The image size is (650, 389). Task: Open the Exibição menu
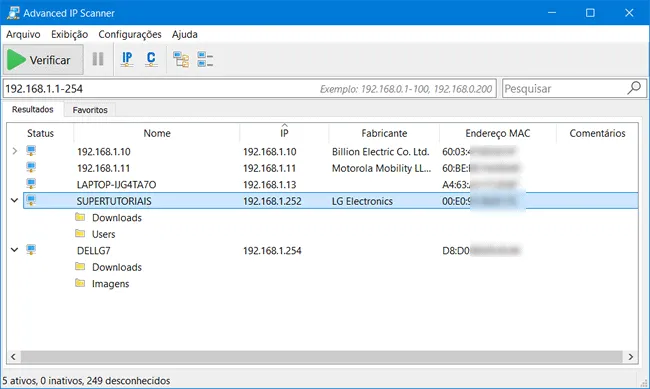click(x=69, y=34)
